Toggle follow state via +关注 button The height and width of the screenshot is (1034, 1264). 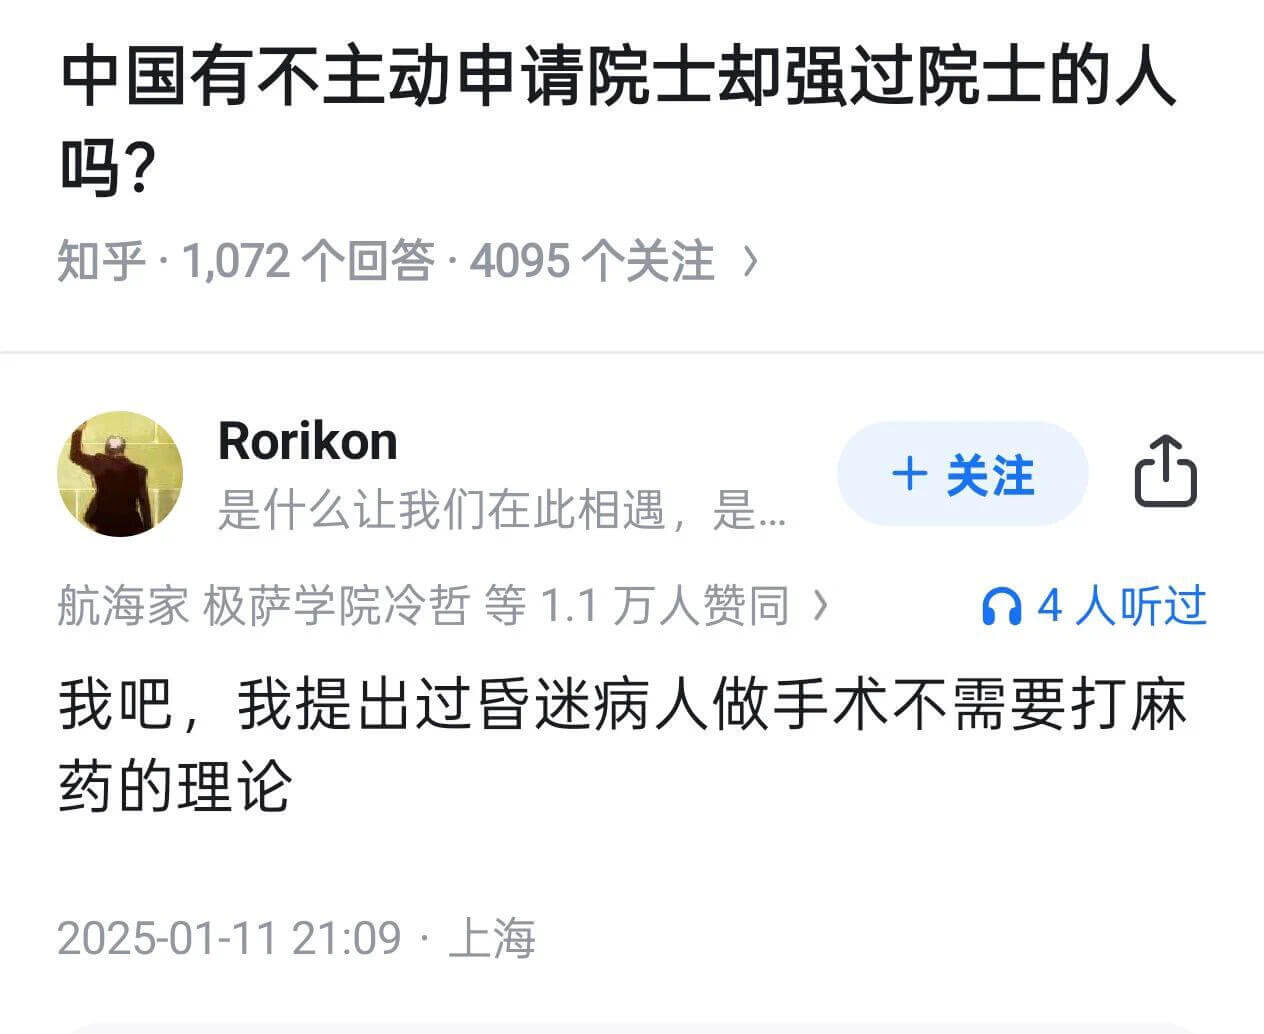tap(963, 476)
